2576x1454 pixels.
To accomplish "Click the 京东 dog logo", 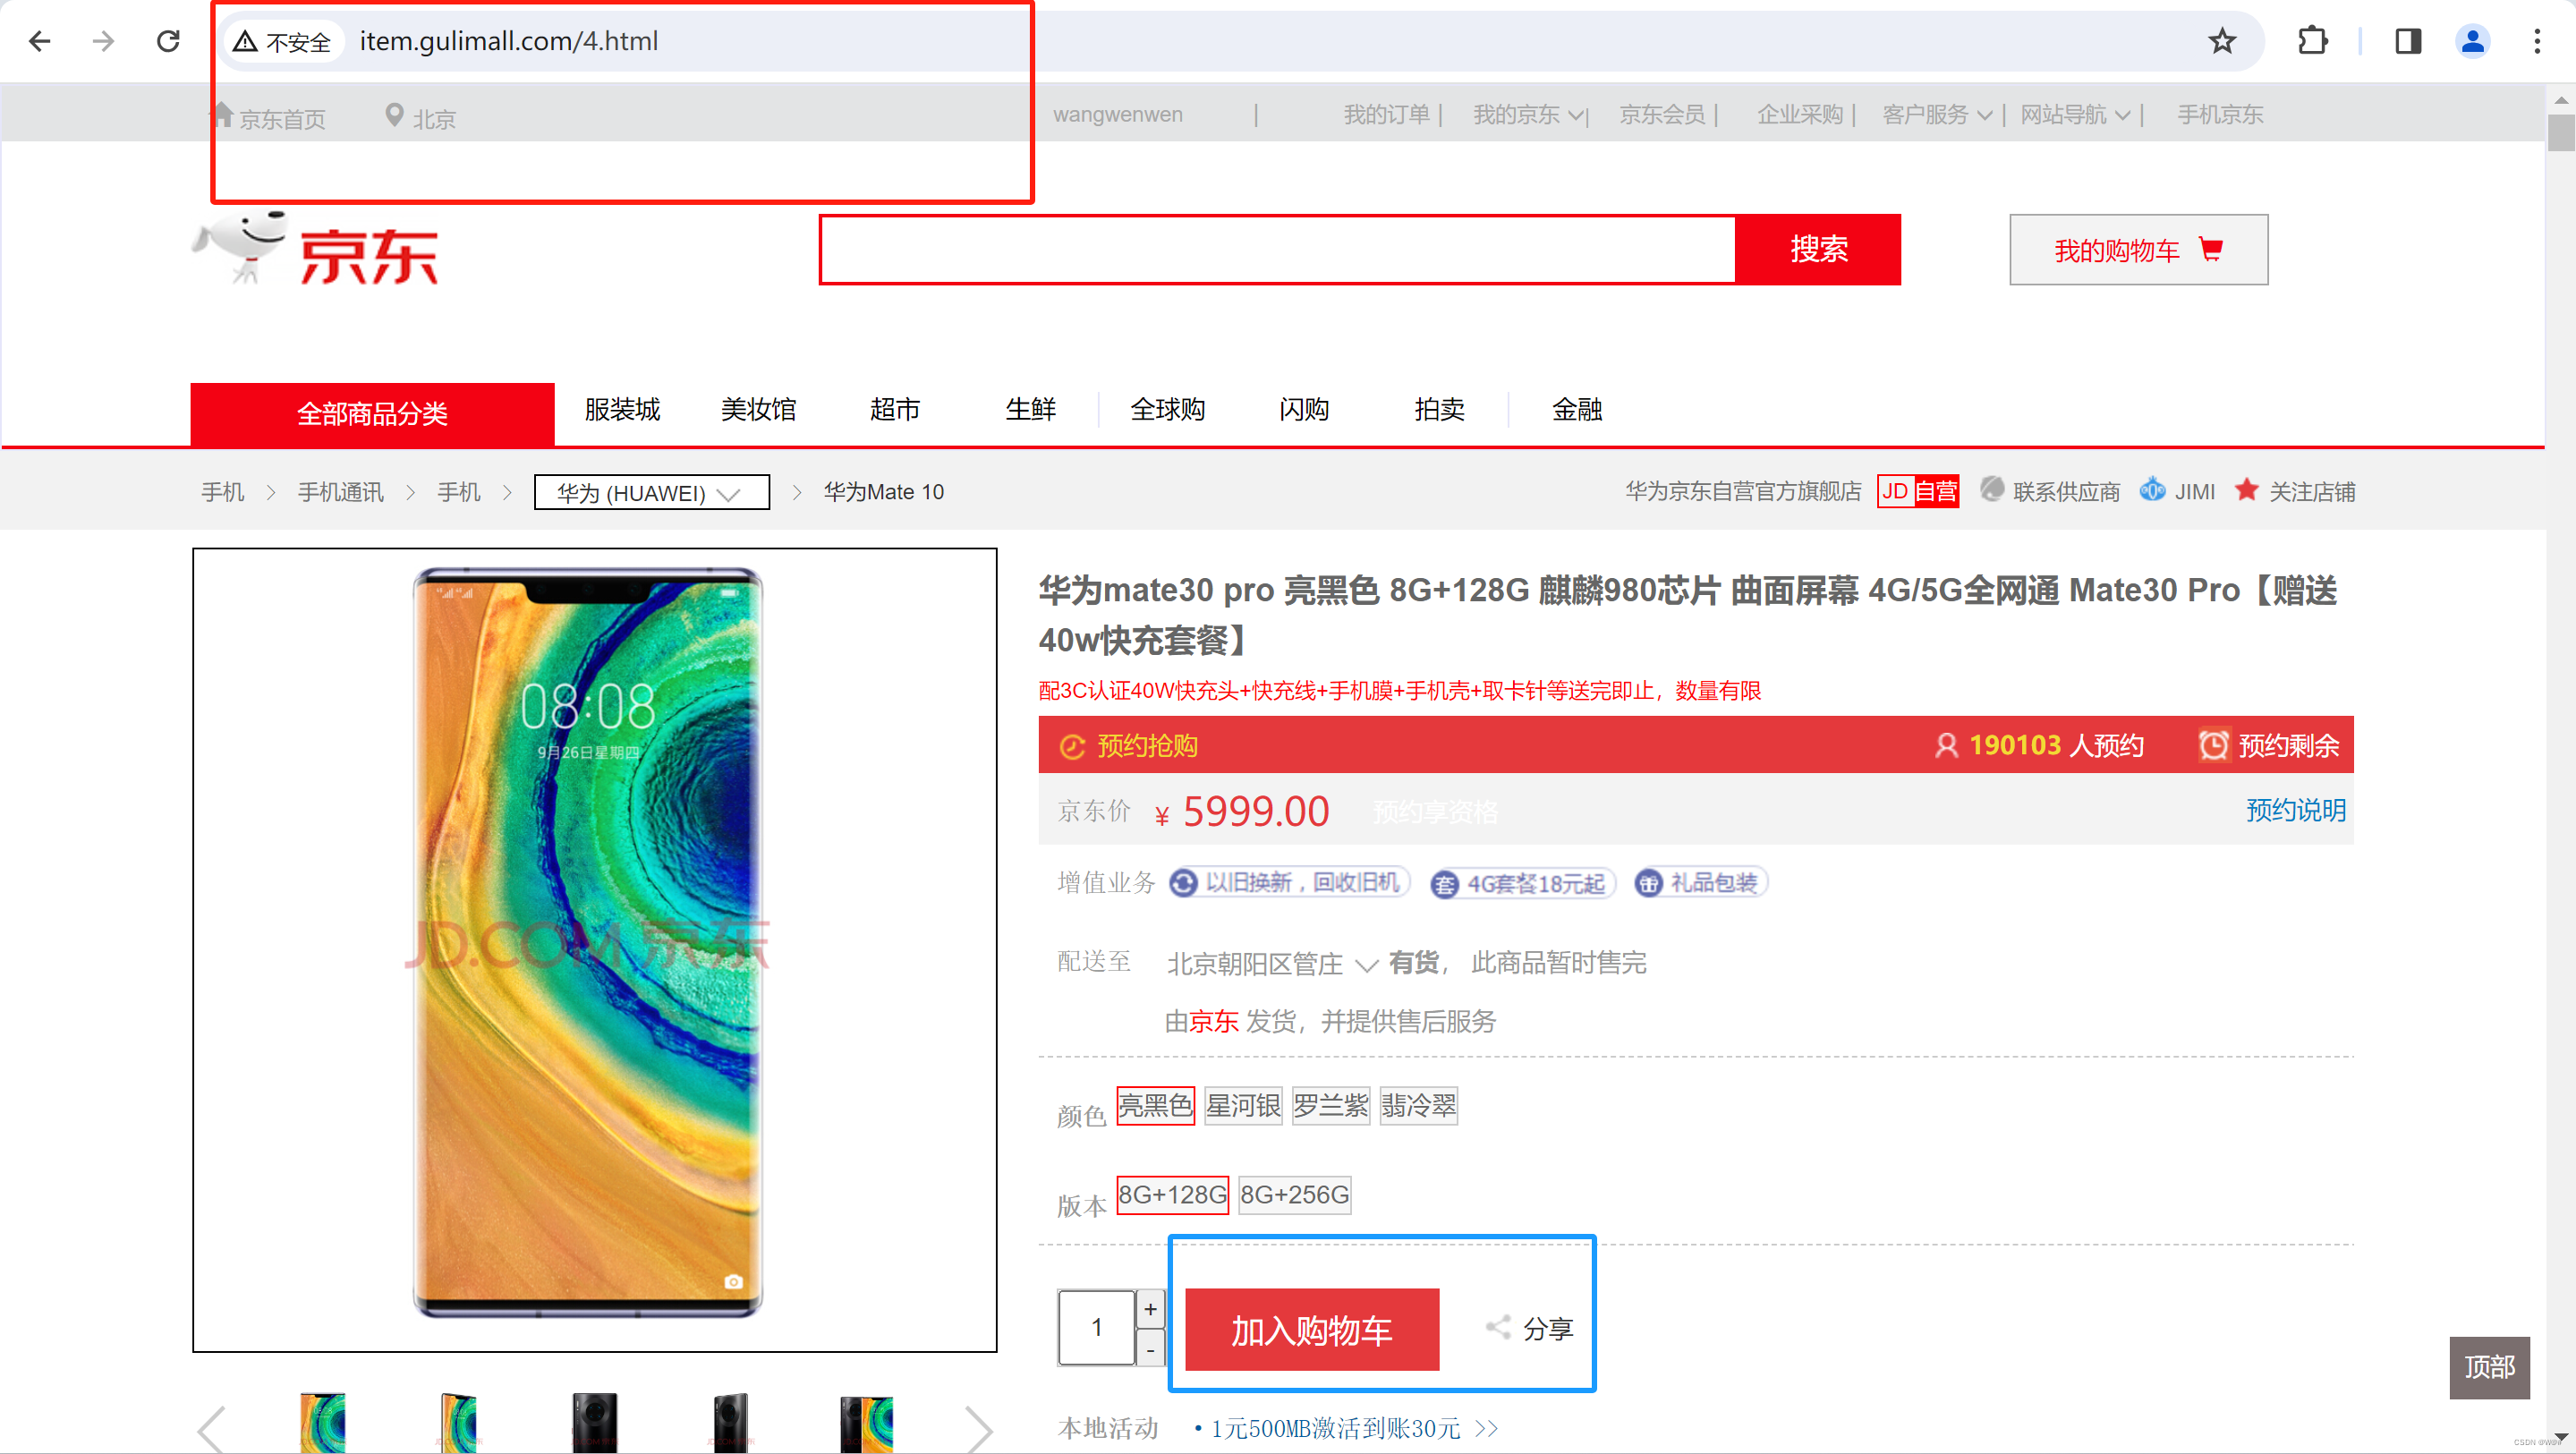I will [x=316, y=249].
